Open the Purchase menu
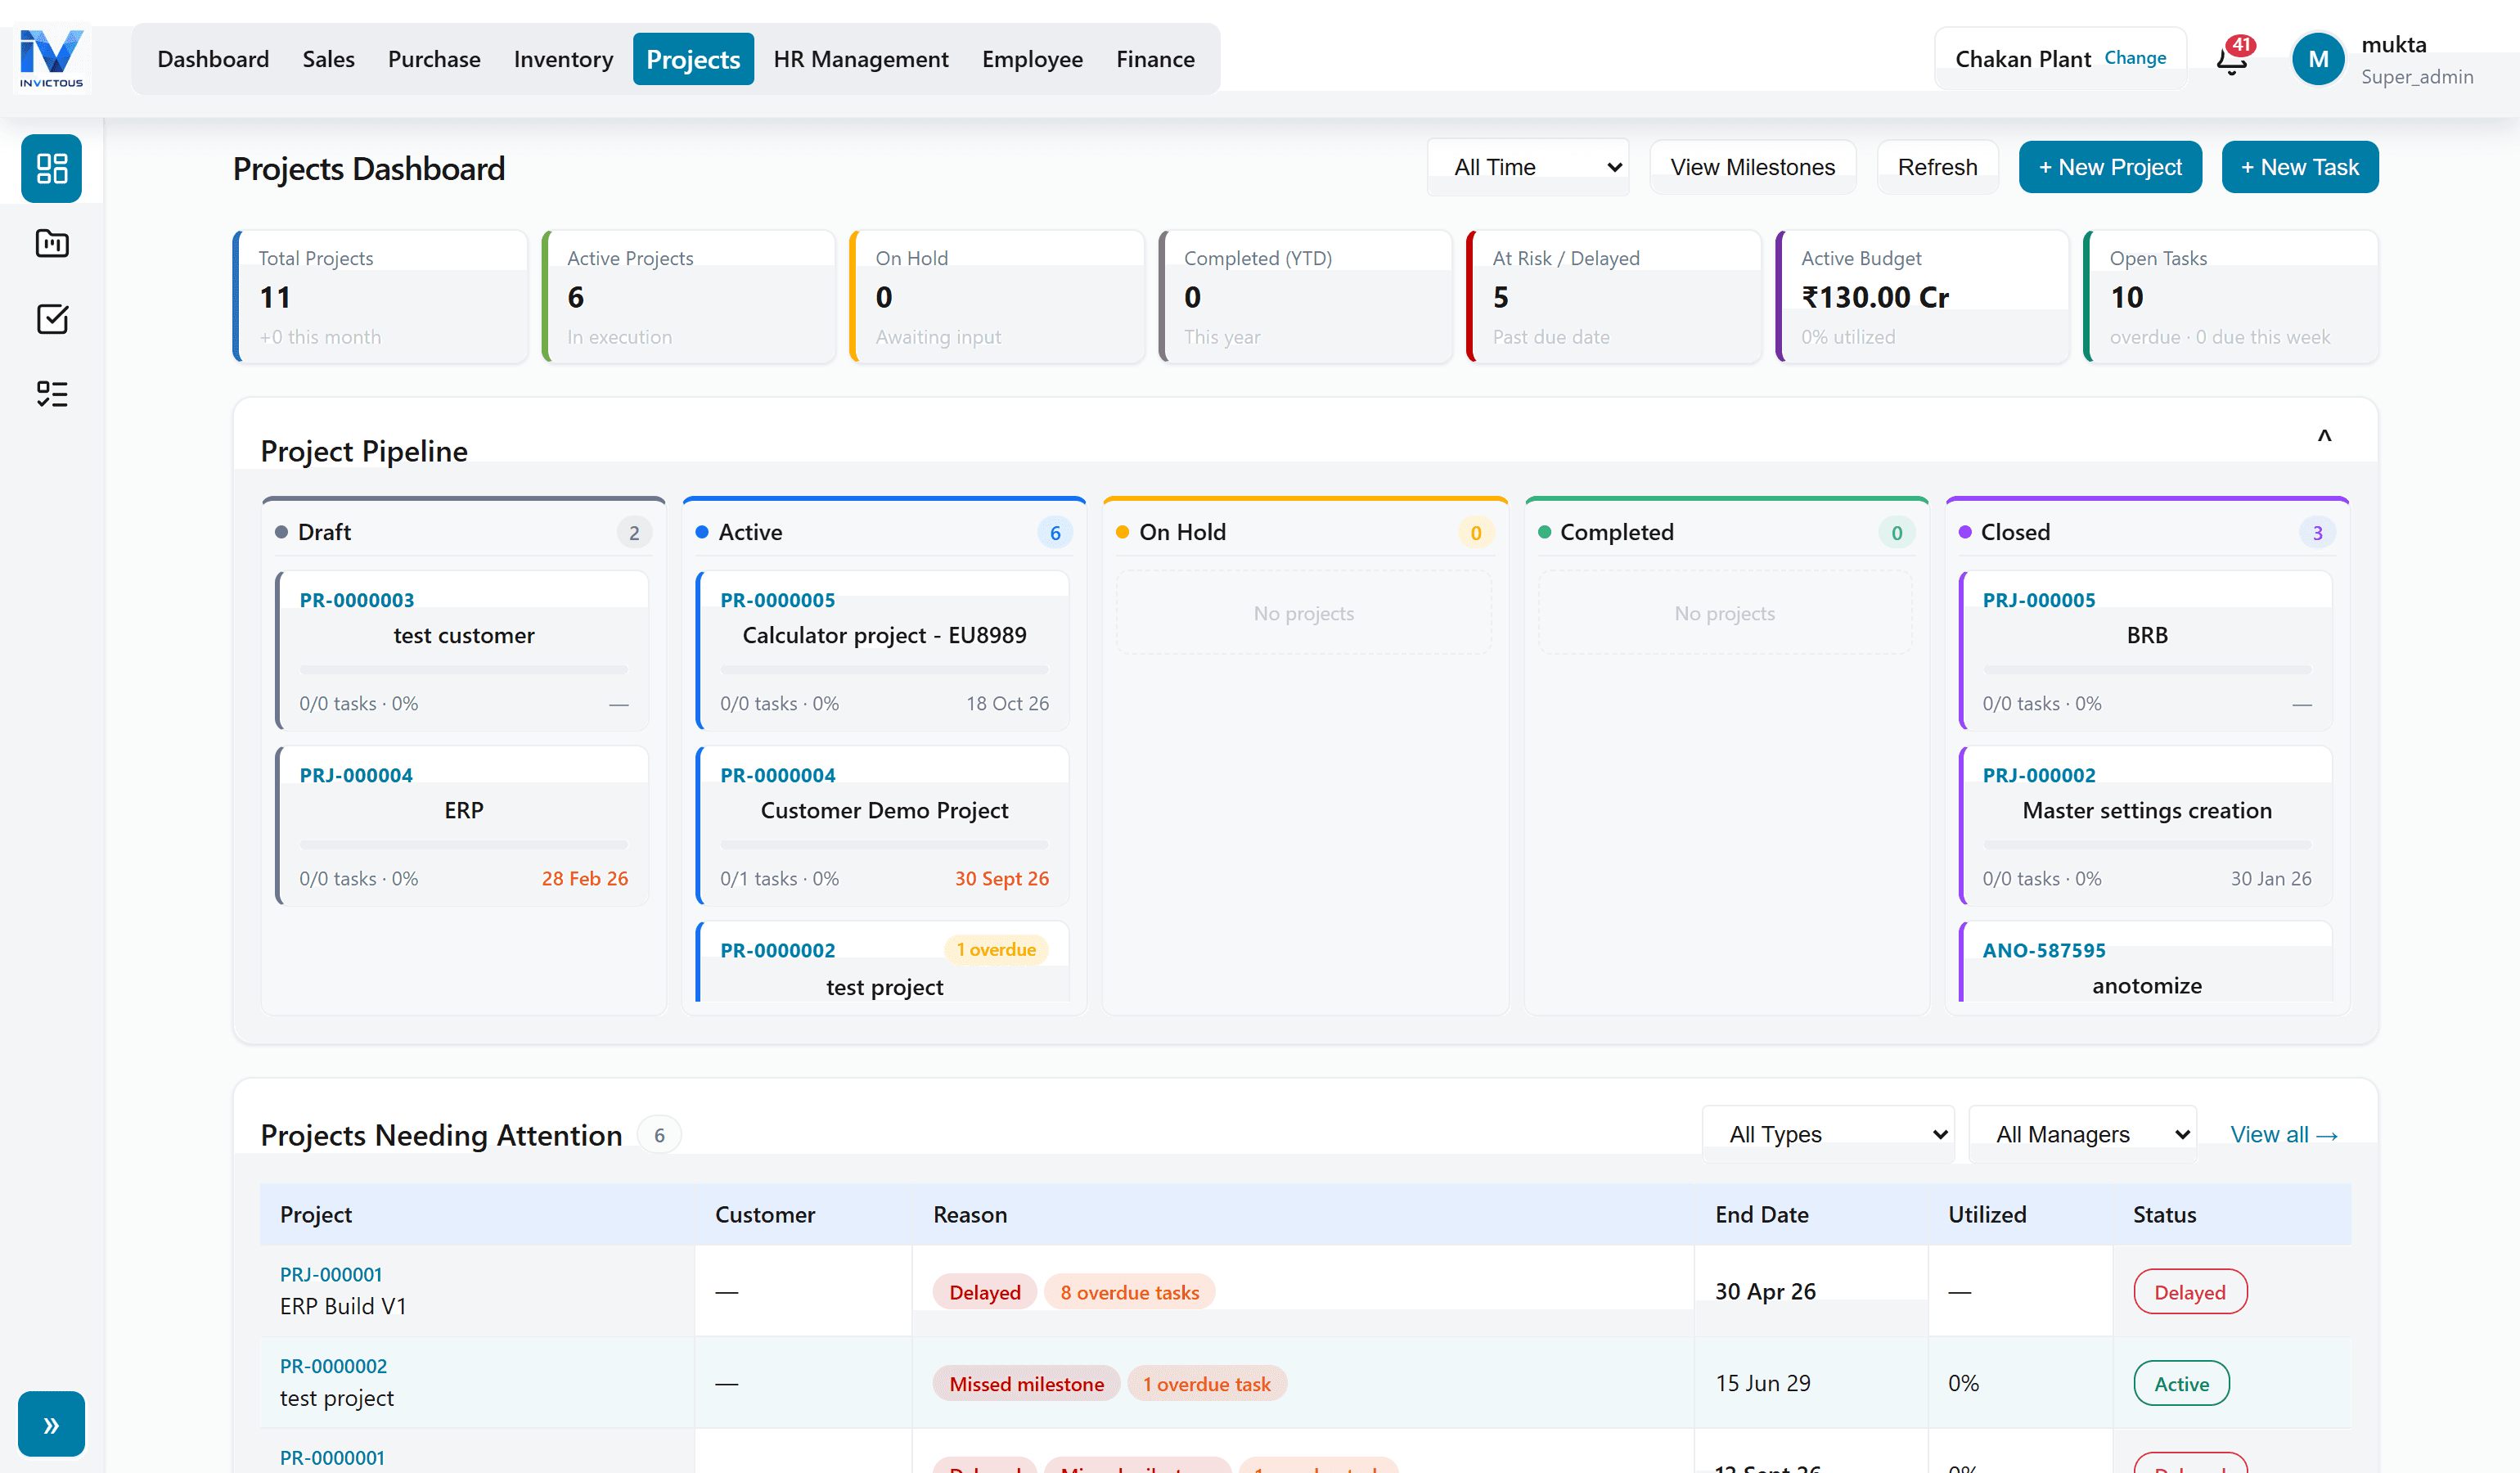Image resolution: width=2520 pixels, height=1473 pixels. (x=434, y=59)
